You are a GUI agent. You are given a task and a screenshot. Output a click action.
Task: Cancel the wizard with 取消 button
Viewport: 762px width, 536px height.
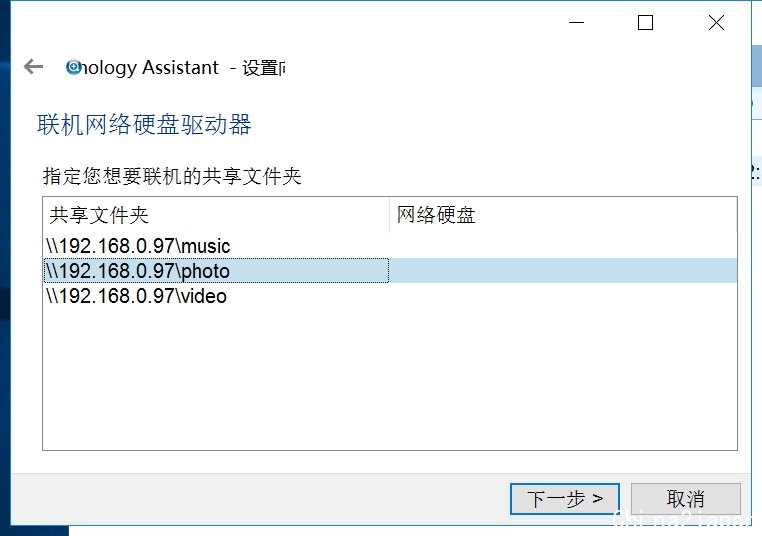coord(686,499)
